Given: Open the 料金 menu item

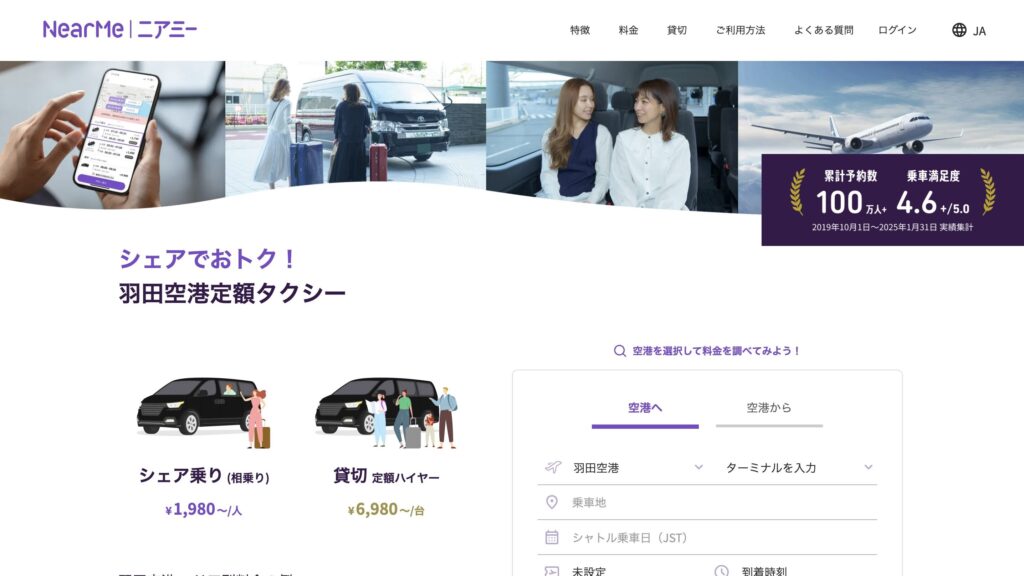Looking at the screenshot, I should click(x=628, y=30).
